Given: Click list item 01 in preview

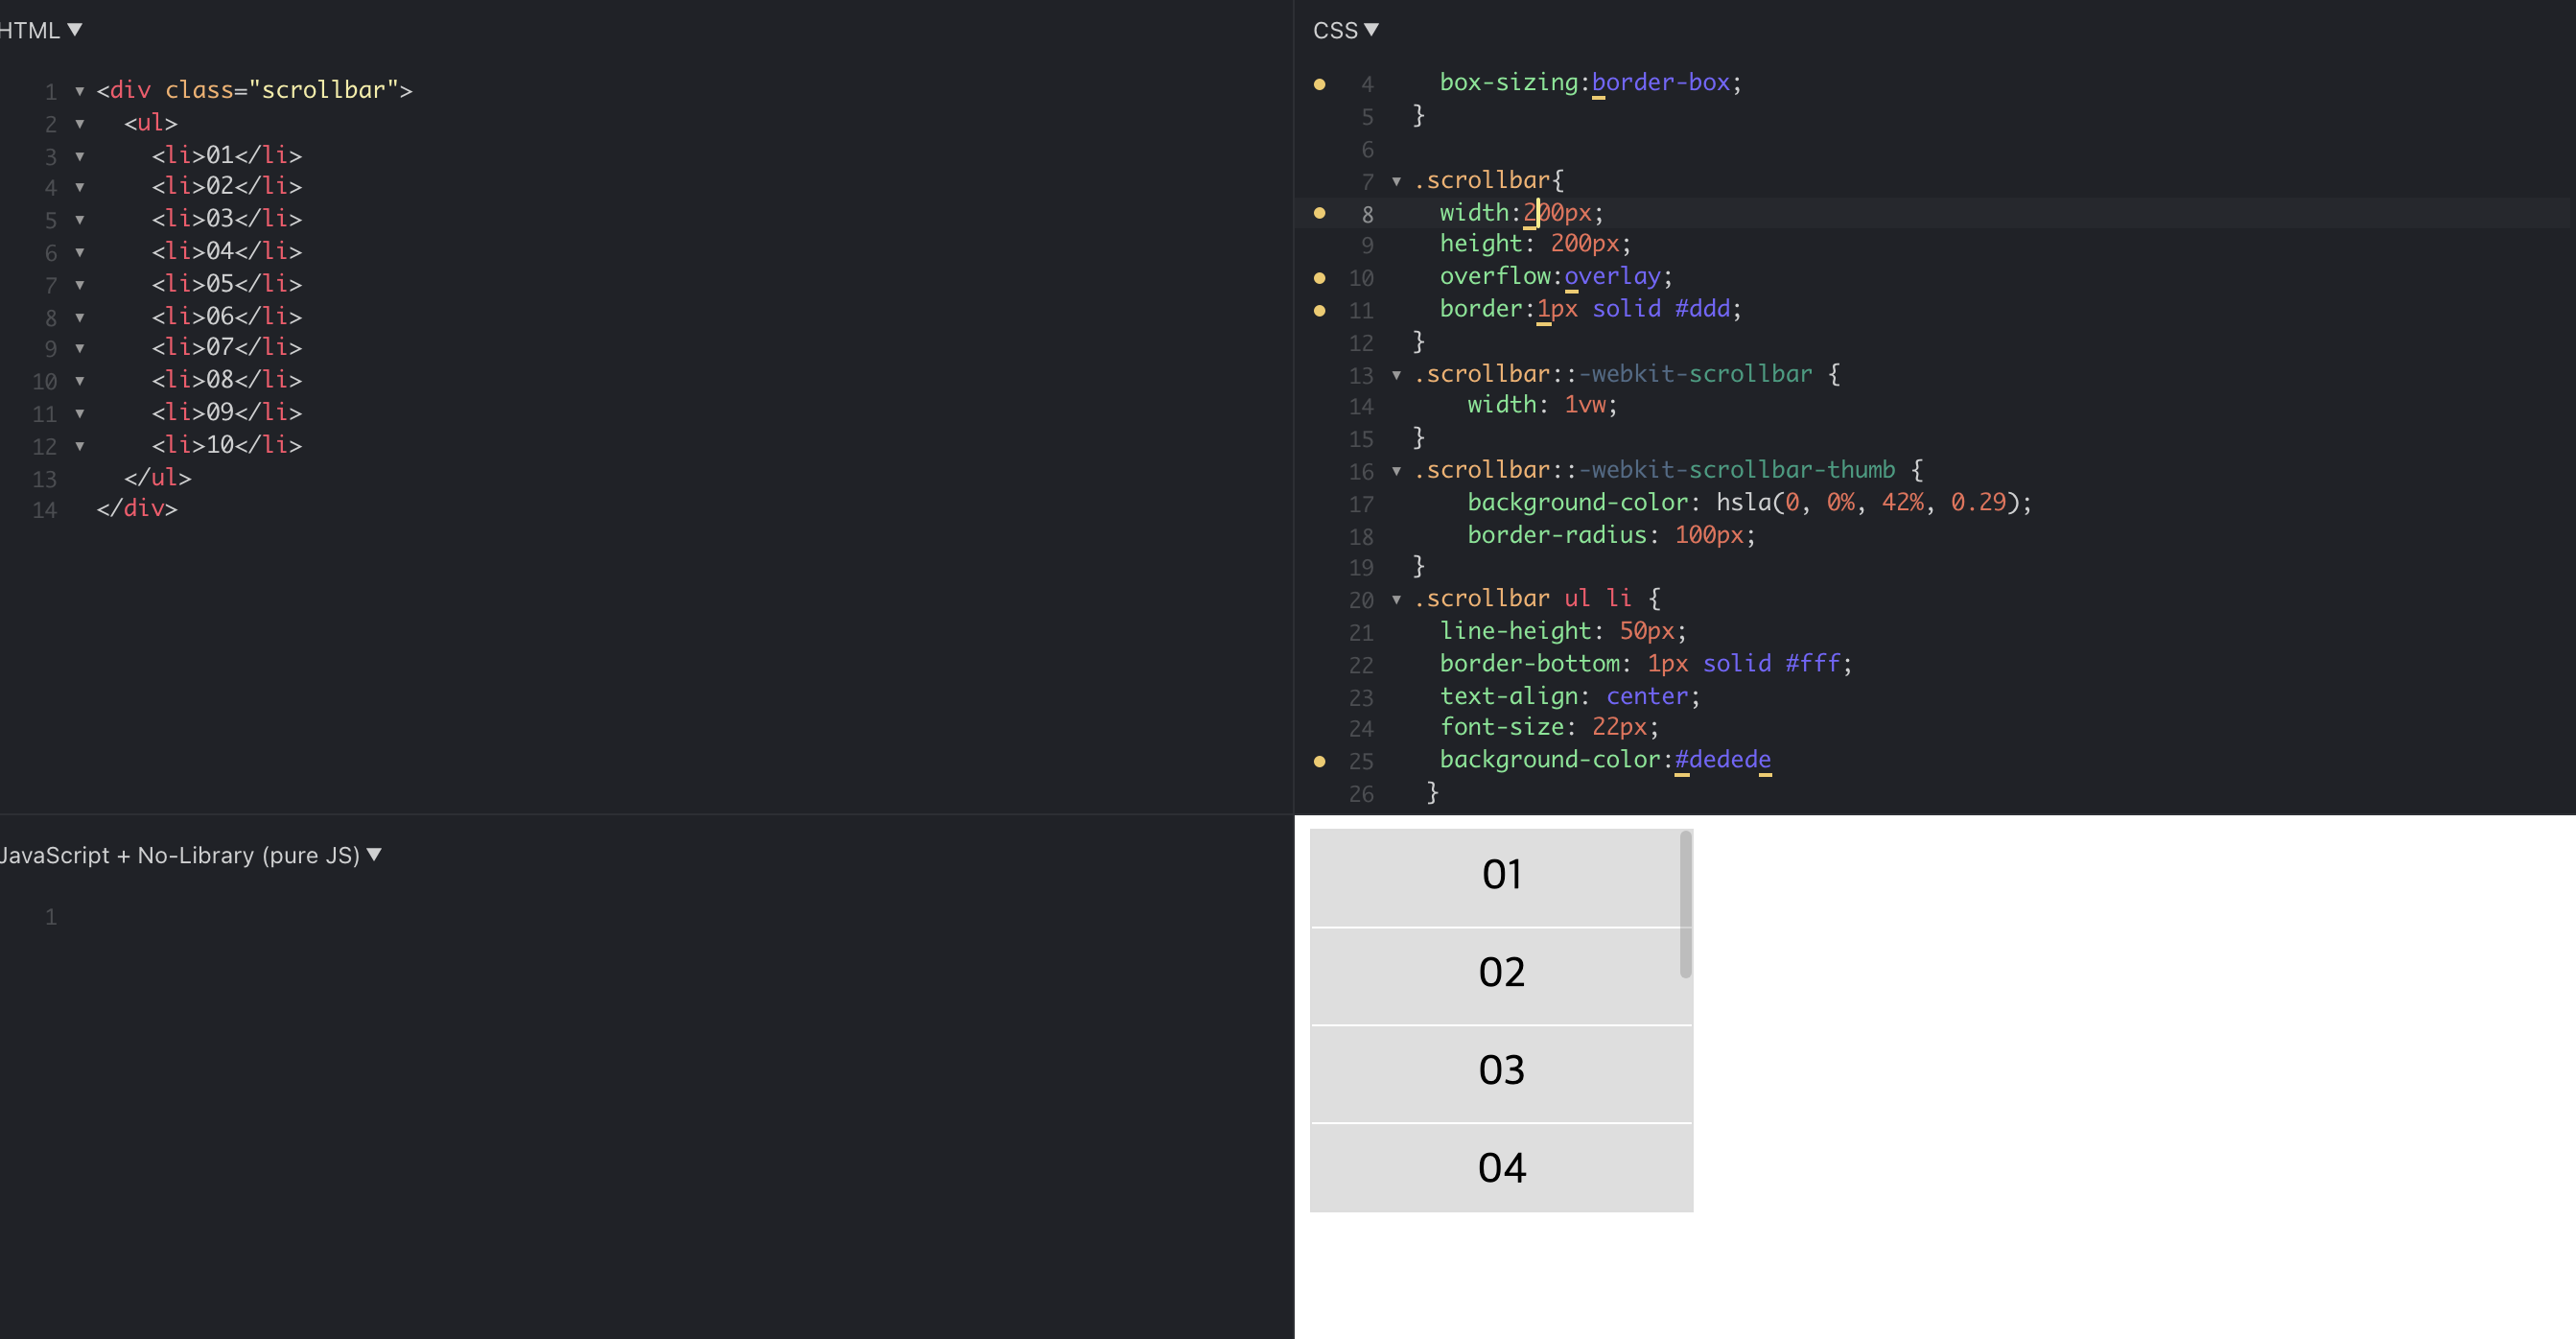Looking at the screenshot, I should coord(1500,875).
